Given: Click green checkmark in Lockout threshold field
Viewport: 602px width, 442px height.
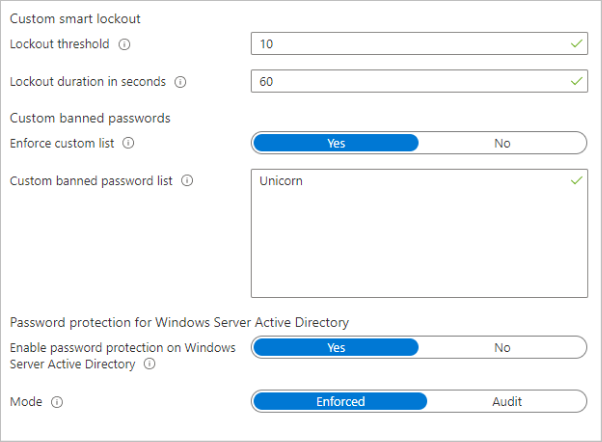Looking at the screenshot, I should click(575, 44).
